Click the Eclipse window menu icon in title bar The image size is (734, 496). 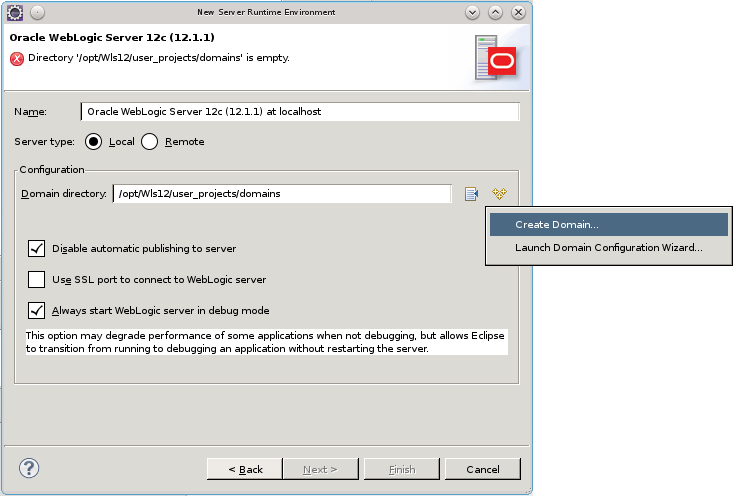[x=15, y=12]
